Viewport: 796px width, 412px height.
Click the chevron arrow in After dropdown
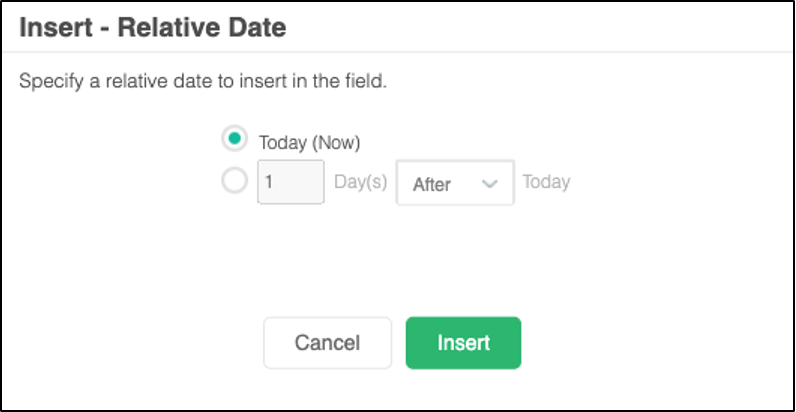tap(490, 184)
